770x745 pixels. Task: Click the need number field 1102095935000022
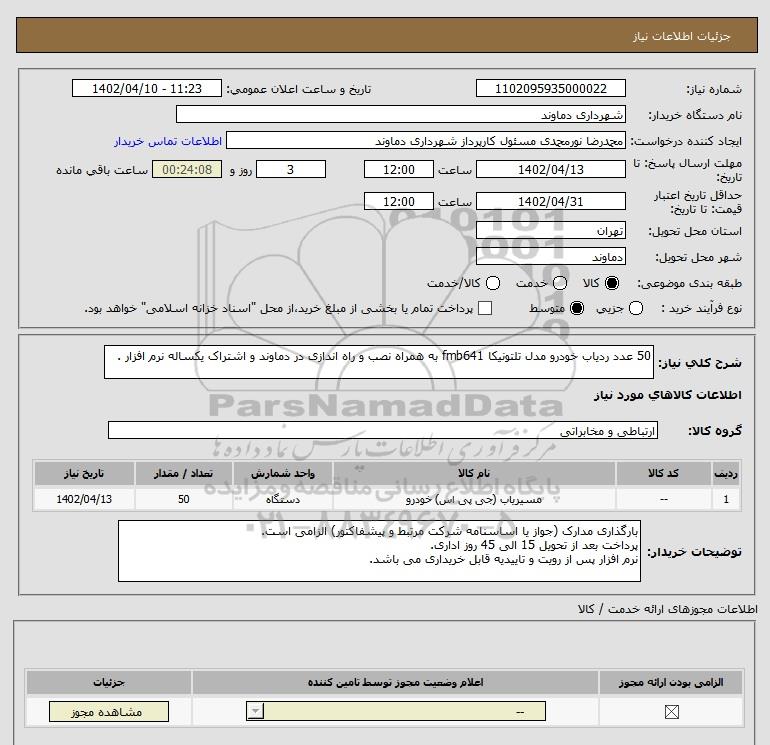(550, 88)
